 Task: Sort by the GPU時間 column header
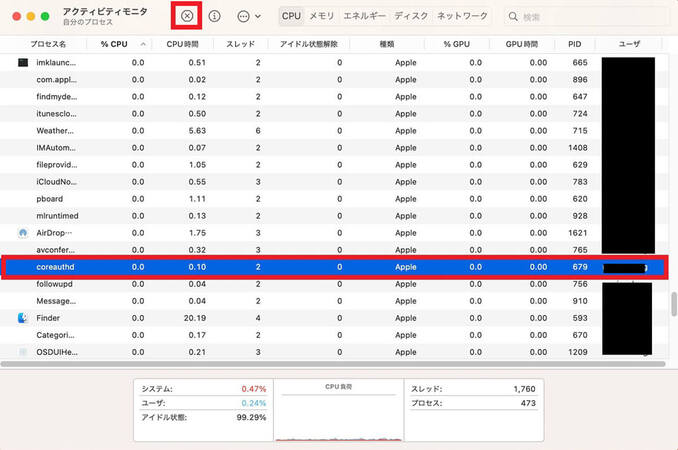point(521,44)
